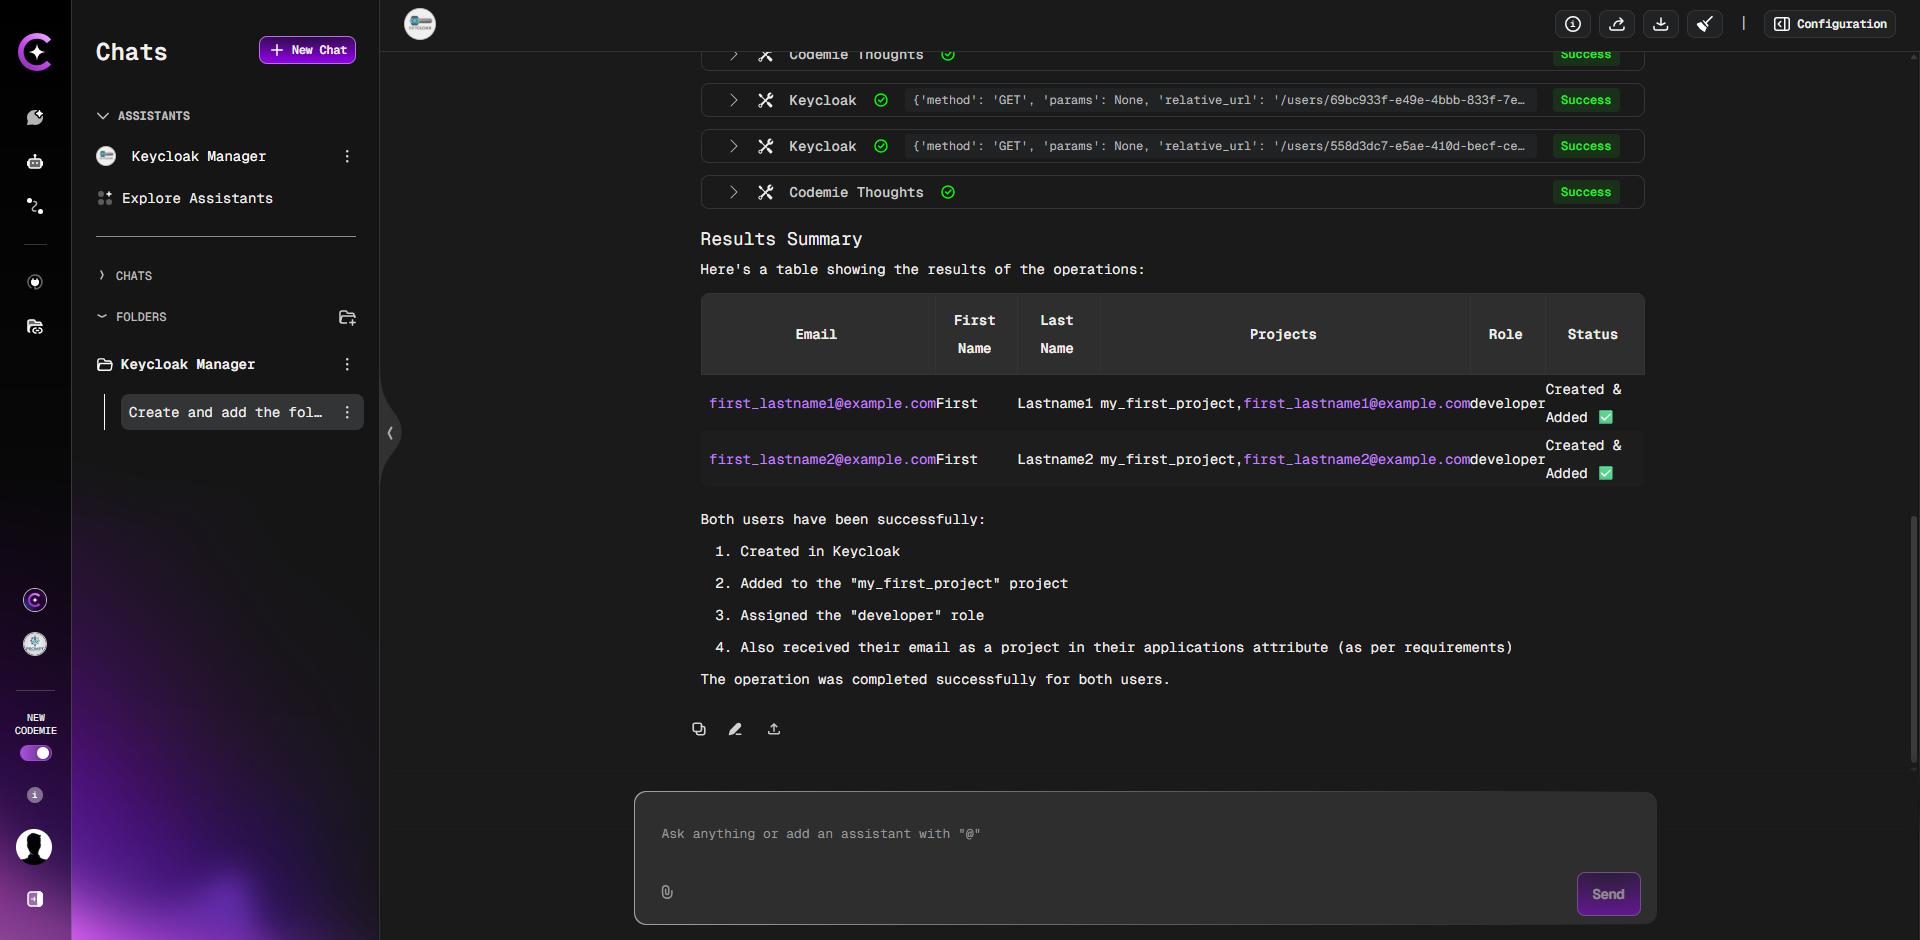This screenshot has width=1920, height=940.
Task: Expand the Chats section in sidebar
Action: point(102,276)
